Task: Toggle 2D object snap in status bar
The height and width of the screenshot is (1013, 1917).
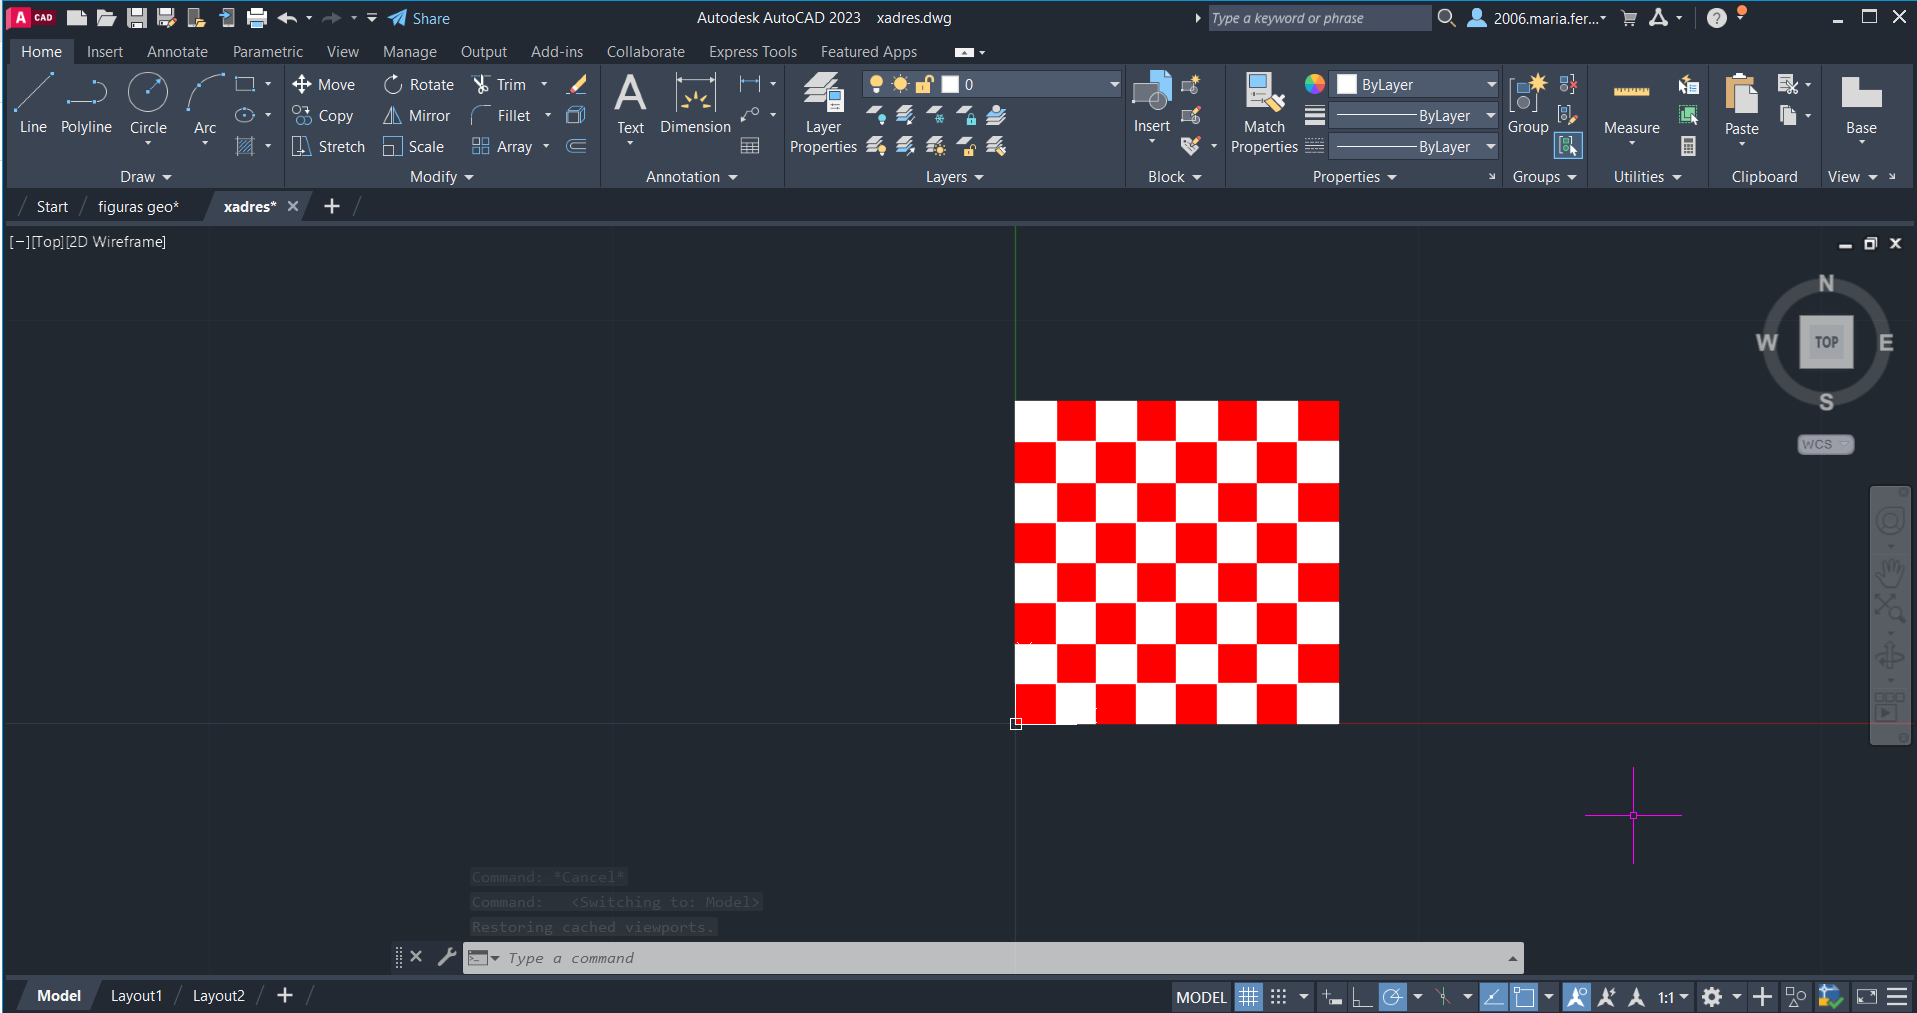Action: pyautogui.click(x=1523, y=997)
